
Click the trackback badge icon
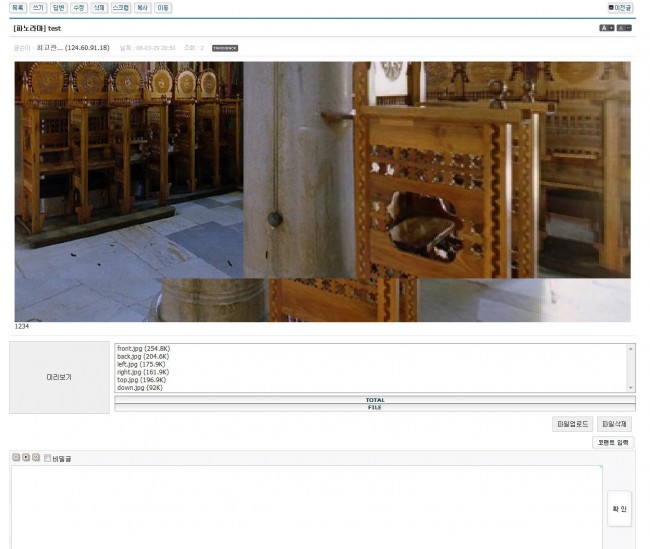pos(225,47)
